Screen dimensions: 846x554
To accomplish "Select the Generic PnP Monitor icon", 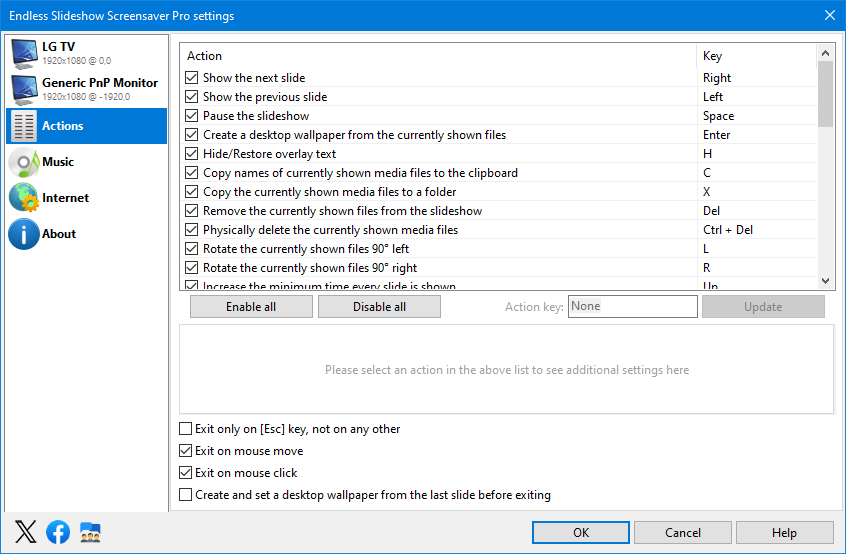I will 24,90.
